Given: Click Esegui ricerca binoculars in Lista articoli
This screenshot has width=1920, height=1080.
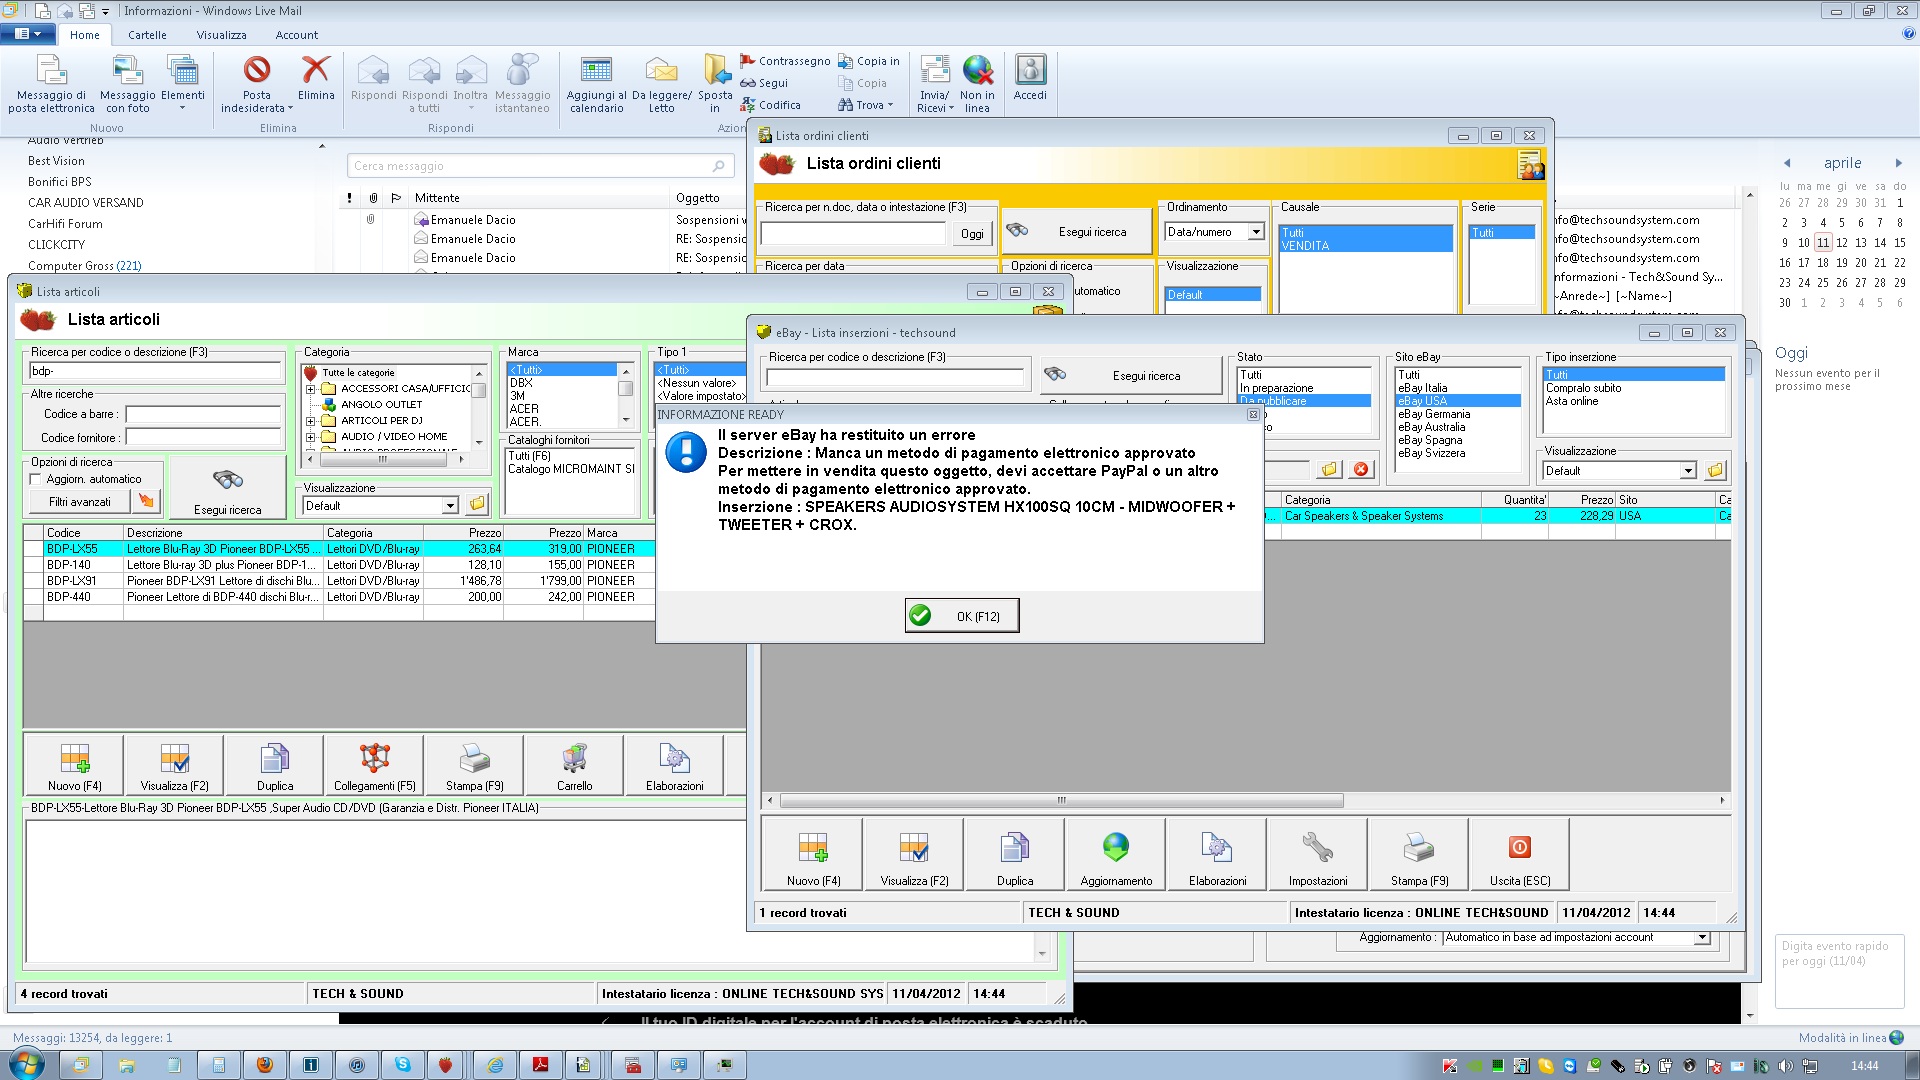Looking at the screenshot, I should tap(227, 488).
